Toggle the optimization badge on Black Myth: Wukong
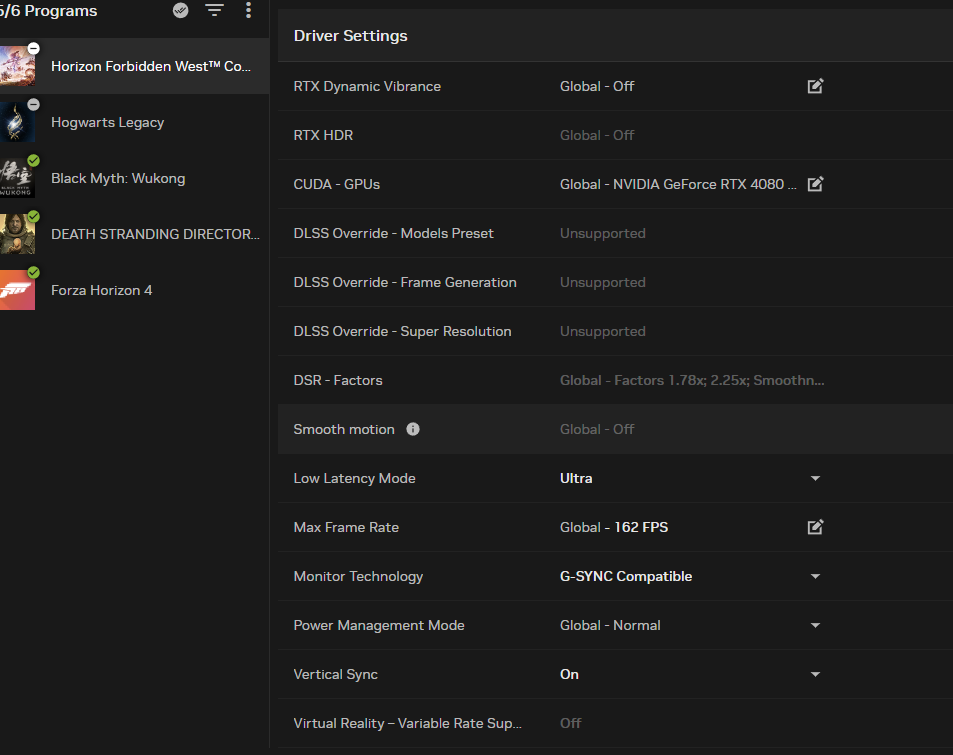 pyautogui.click(x=34, y=160)
